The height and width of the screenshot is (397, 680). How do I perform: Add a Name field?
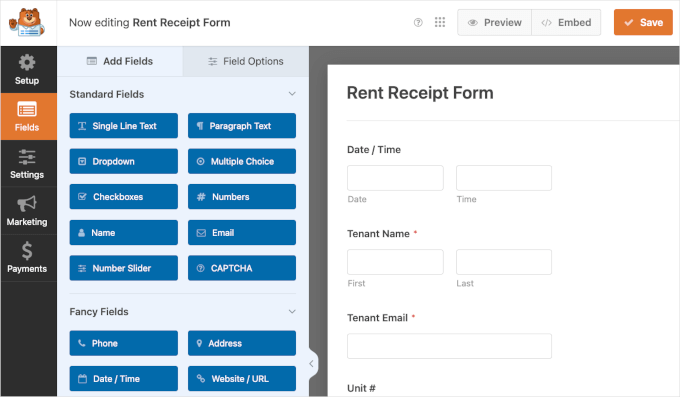(124, 233)
